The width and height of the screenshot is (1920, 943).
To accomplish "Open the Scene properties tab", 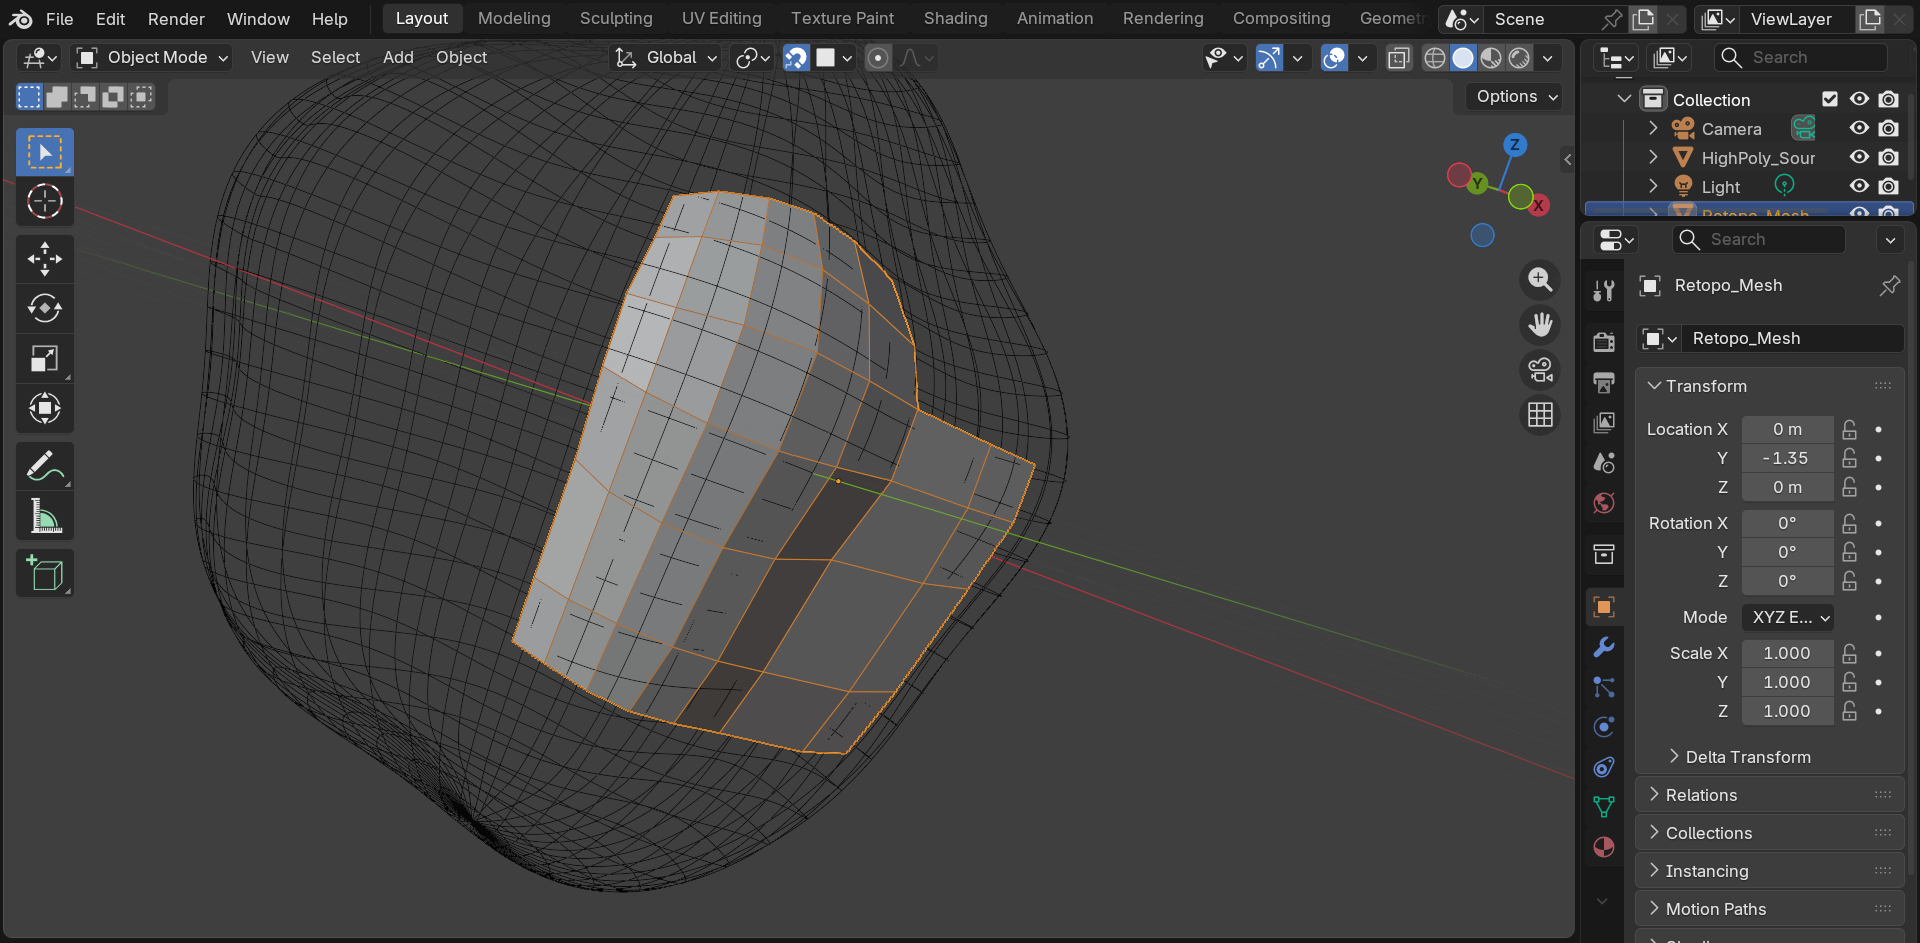I will pyautogui.click(x=1604, y=462).
